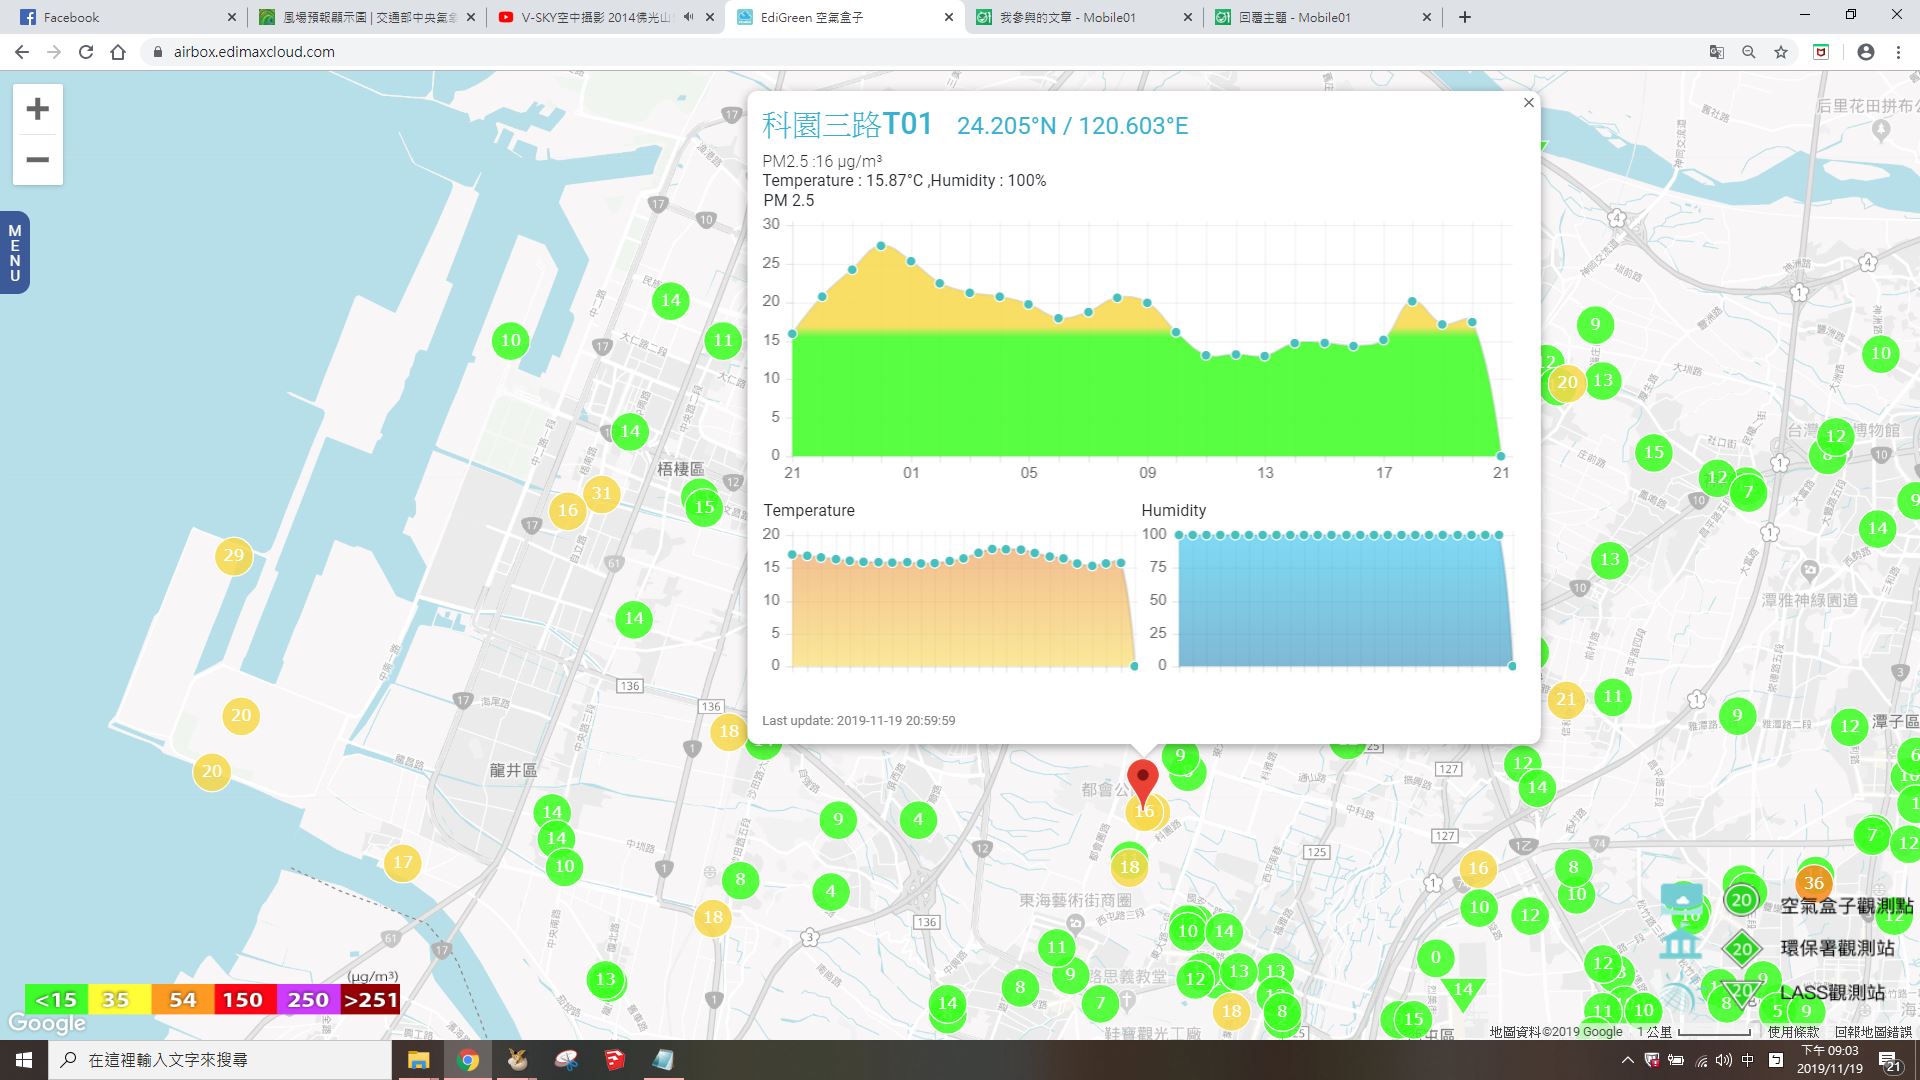The height and width of the screenshot is (1080, 1920).
Task: Toggle the AirBox observation point layer icon
Action: click(1681, 896)
